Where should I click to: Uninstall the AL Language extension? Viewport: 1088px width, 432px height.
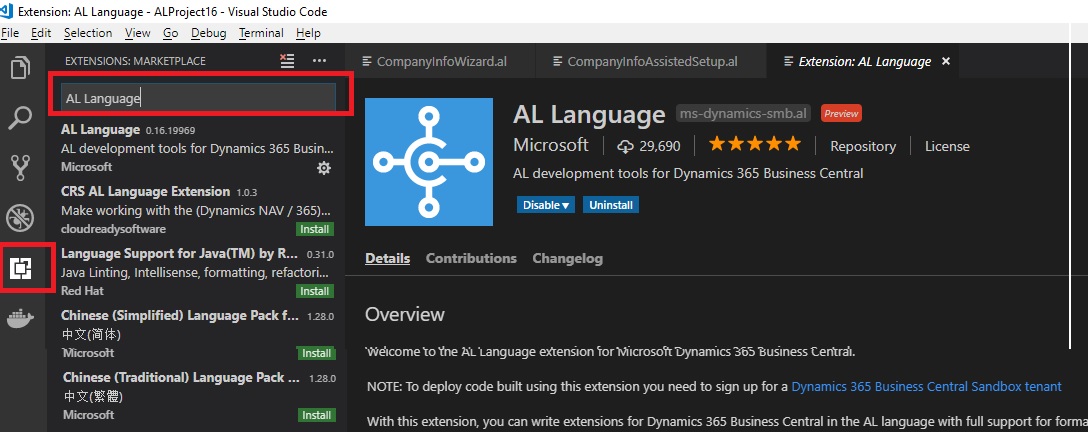pos(612,205)
